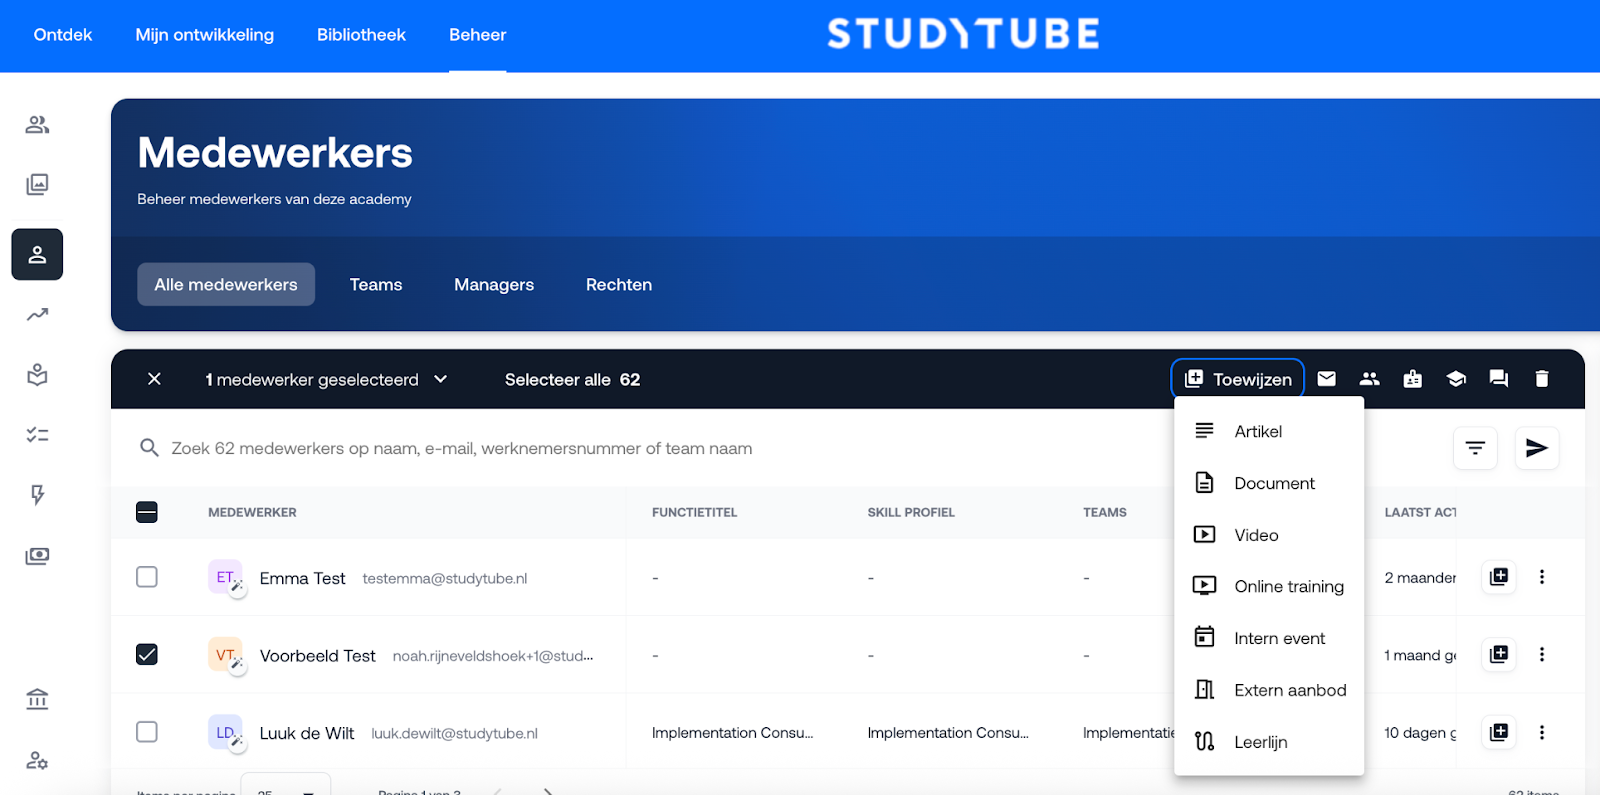
Task: Toggle the select-all header checkbox
Action: tap(147, 512)
